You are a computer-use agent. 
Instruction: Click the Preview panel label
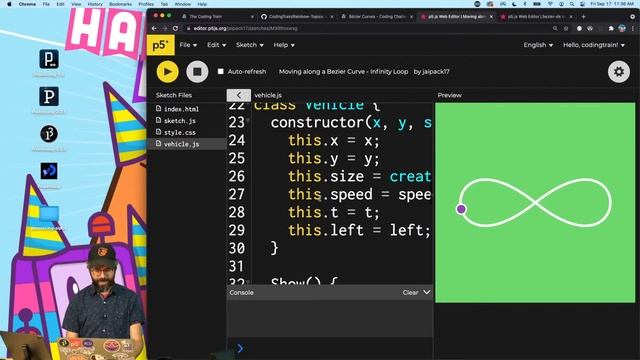[449, 95]
